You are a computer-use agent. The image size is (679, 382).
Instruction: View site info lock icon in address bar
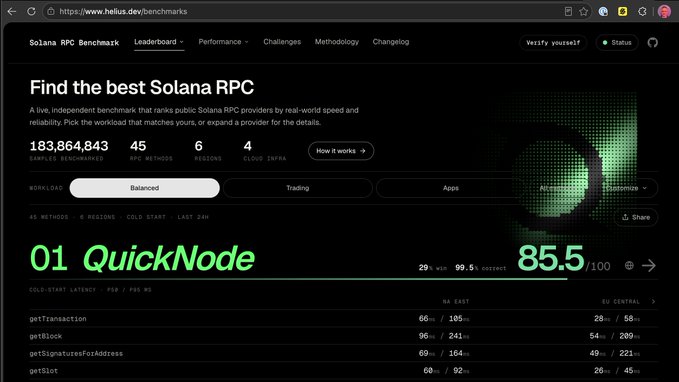click(51, 12)
